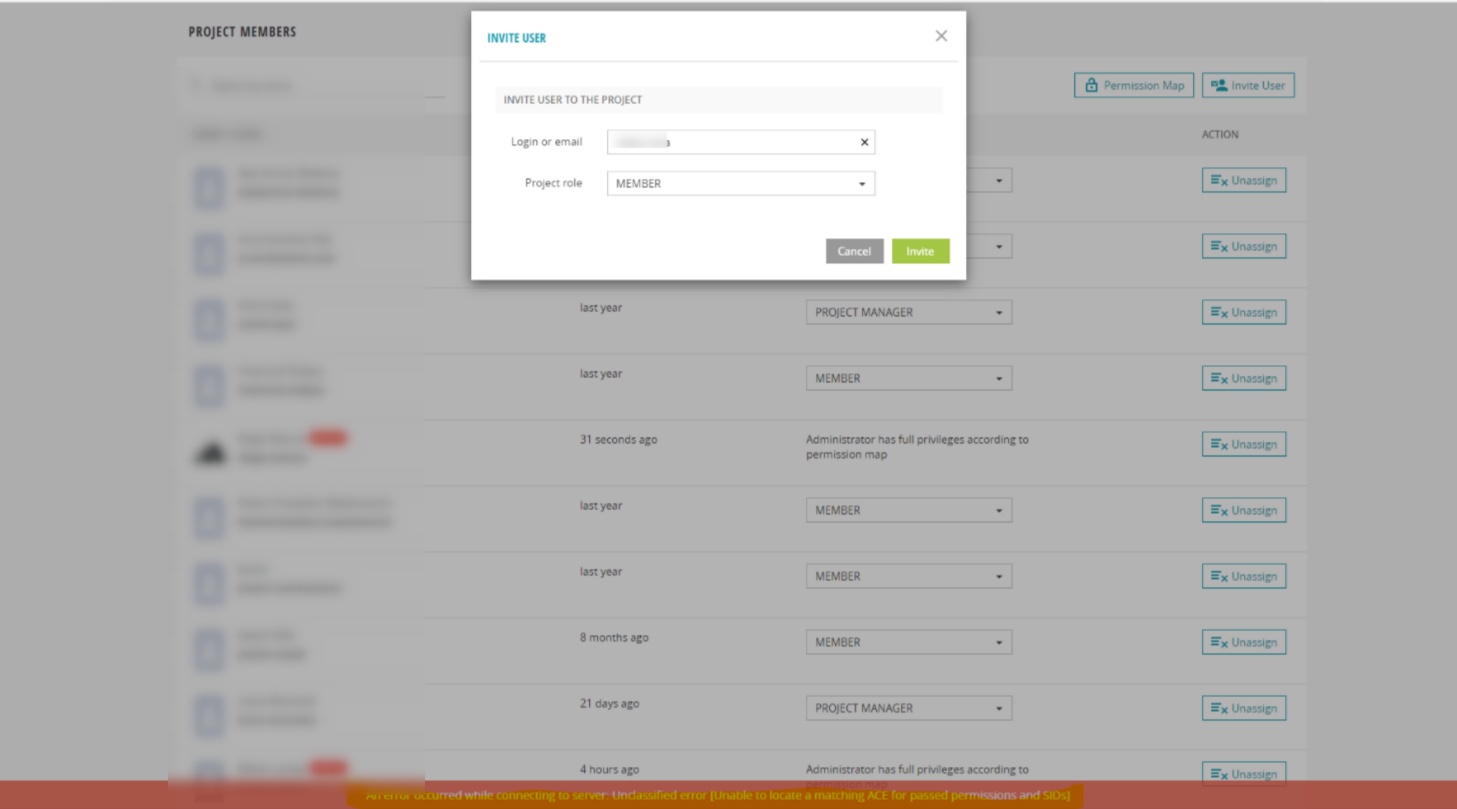Clear the email field using the X icon
Screen dimensions: 1457x809
863,142
